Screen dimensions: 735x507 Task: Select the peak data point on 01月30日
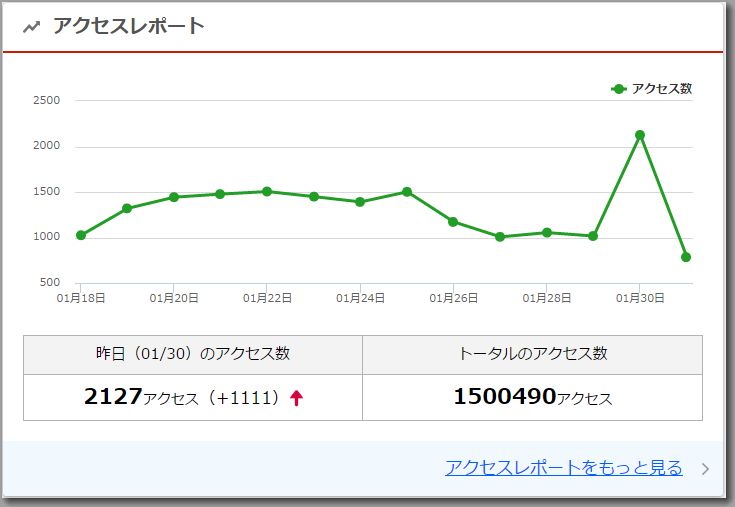point(640,135)
